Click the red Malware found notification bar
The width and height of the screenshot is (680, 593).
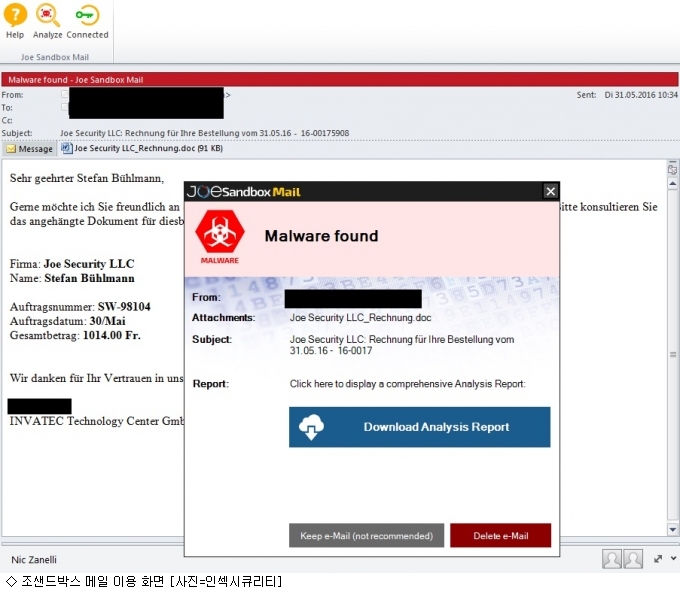point(340,80)
